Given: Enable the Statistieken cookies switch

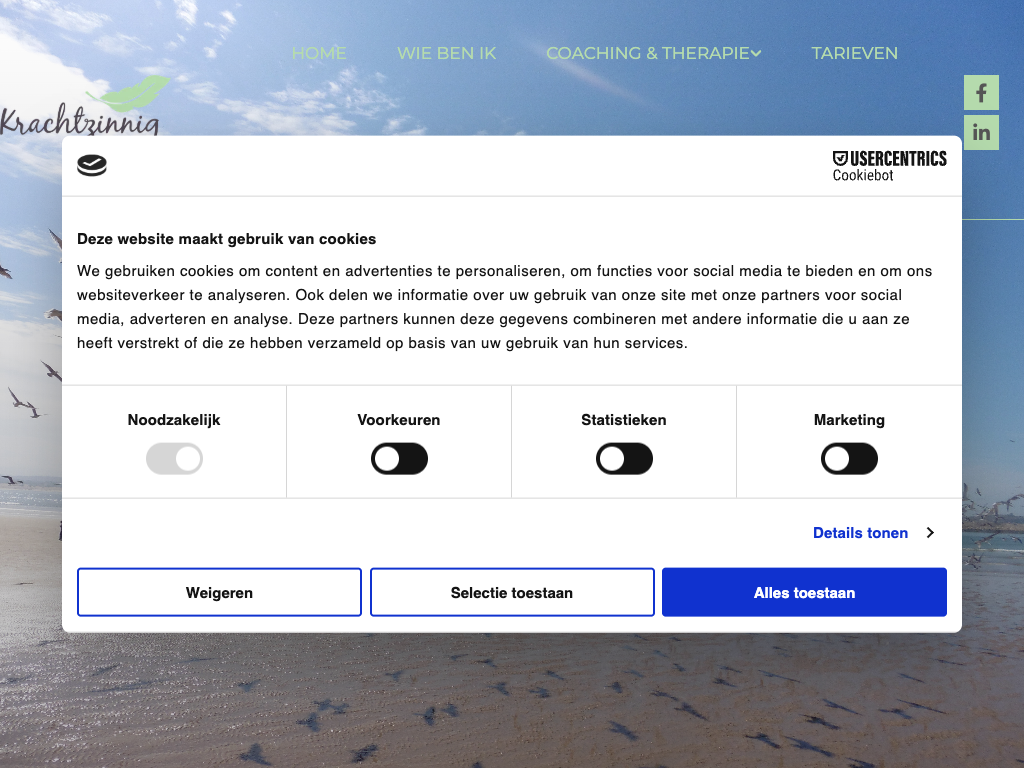Looking at the screenshot, I should pyautogui.click(x=624, y=459).
